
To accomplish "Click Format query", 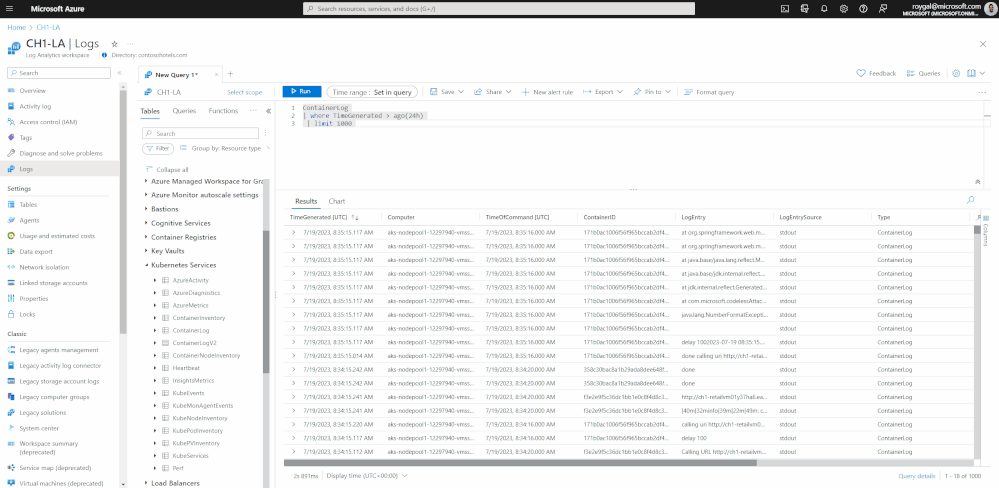I will 709,92.
